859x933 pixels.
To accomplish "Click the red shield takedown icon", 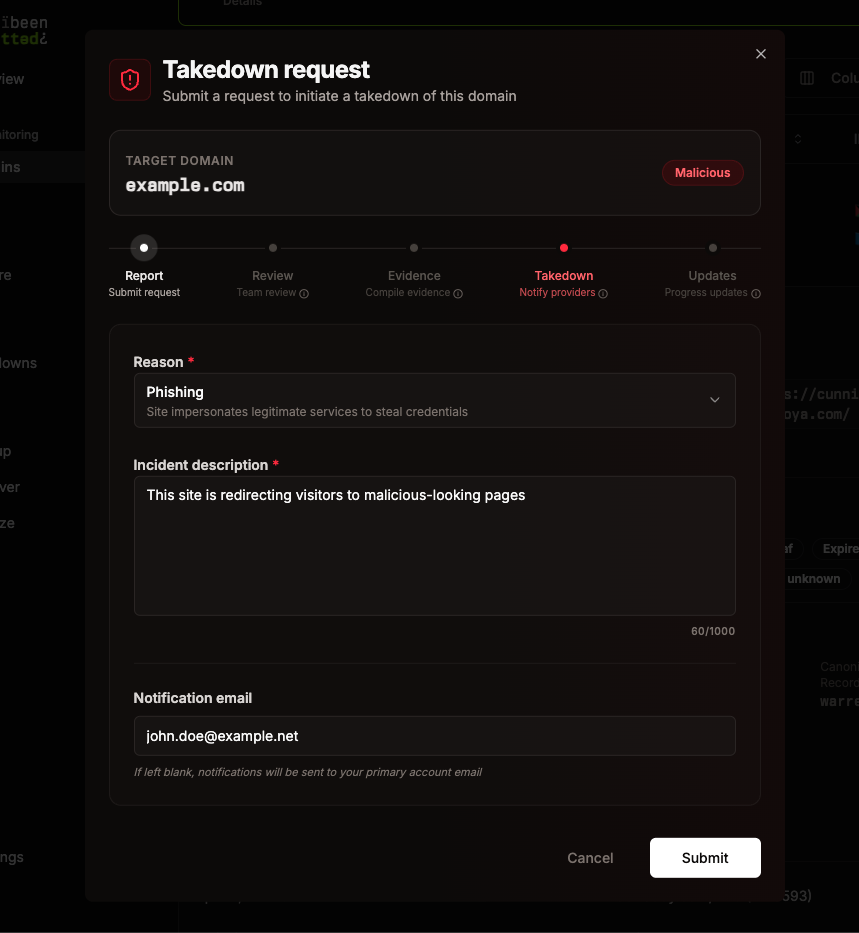I will (130, 80).
